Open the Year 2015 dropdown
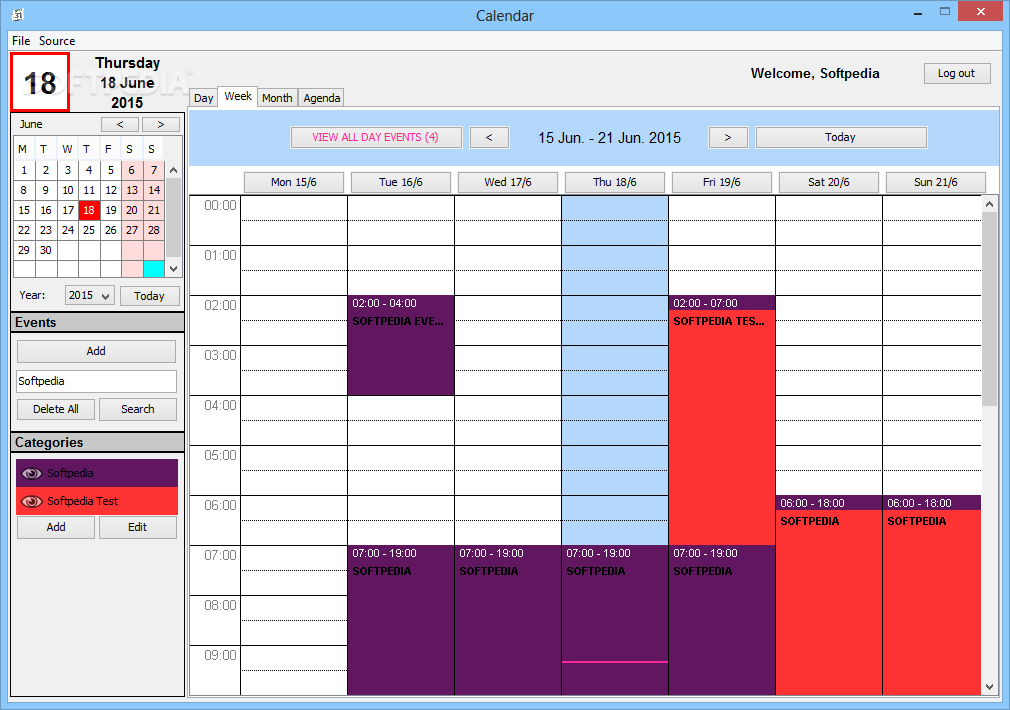This screenshot has width=1010, height=710. coord(90,295)
